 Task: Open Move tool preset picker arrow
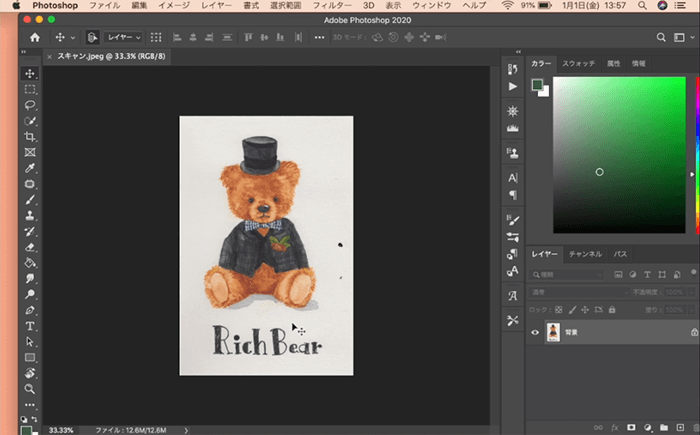[73, 38]
